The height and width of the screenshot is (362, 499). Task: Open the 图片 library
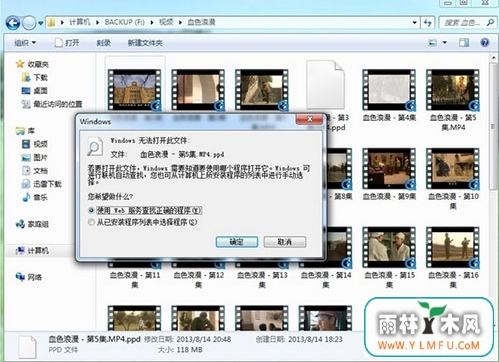(35, 157)
